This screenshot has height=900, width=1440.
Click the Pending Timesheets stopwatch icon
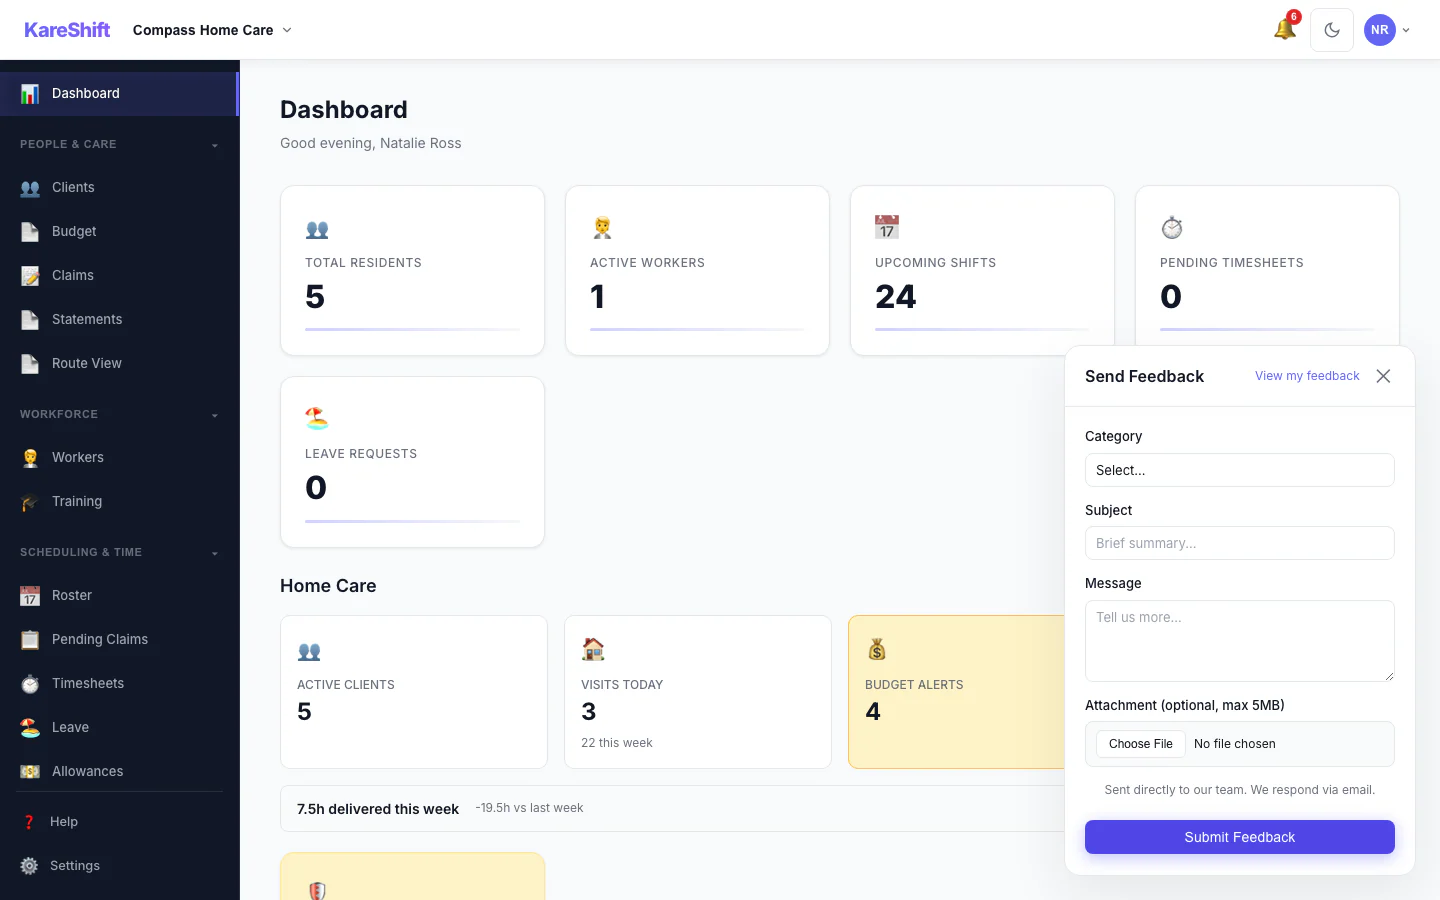1172,228
